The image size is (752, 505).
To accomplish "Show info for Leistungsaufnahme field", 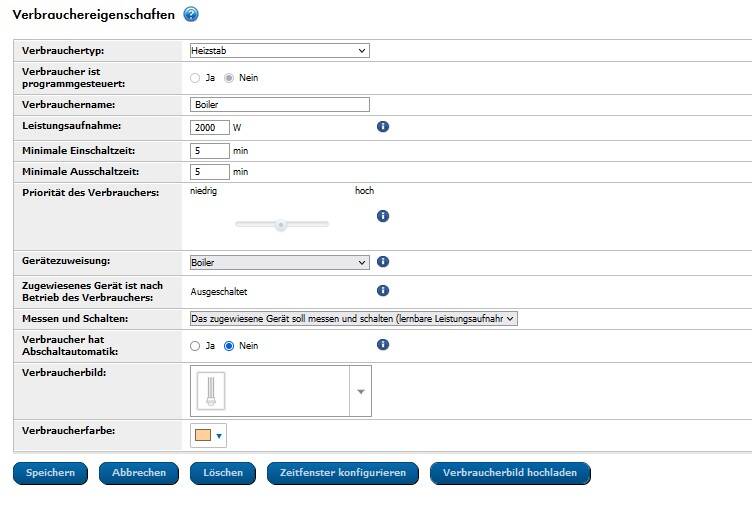I will (383, 127).
